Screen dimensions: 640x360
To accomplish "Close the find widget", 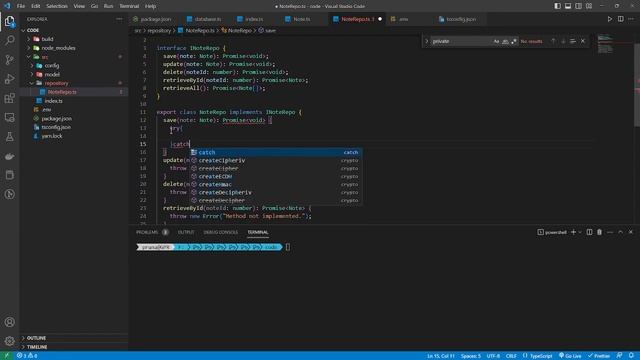I will pyautogui.click(x=583, y=41).
